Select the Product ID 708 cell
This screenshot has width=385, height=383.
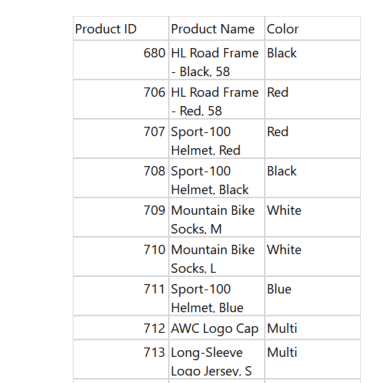coord(121,178)
